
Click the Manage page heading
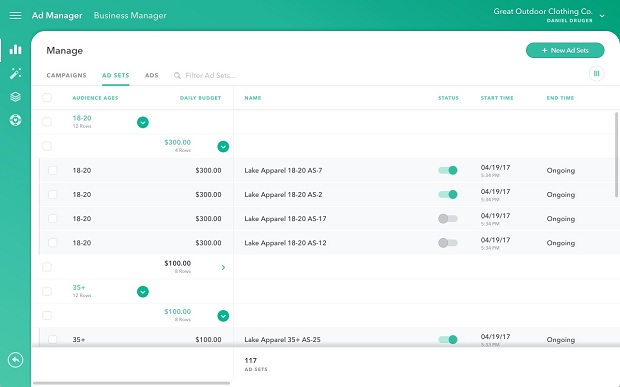pyautogui.click(x=64, y=51)
